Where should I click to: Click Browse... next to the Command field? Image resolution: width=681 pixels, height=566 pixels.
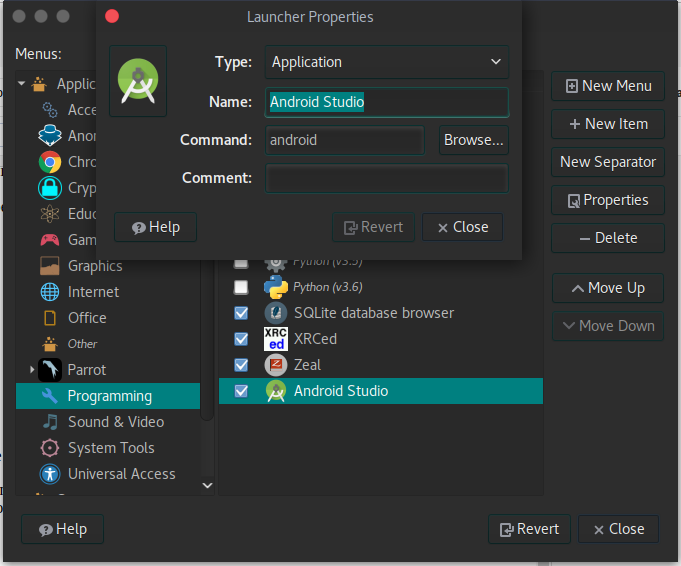coord(473,140)
